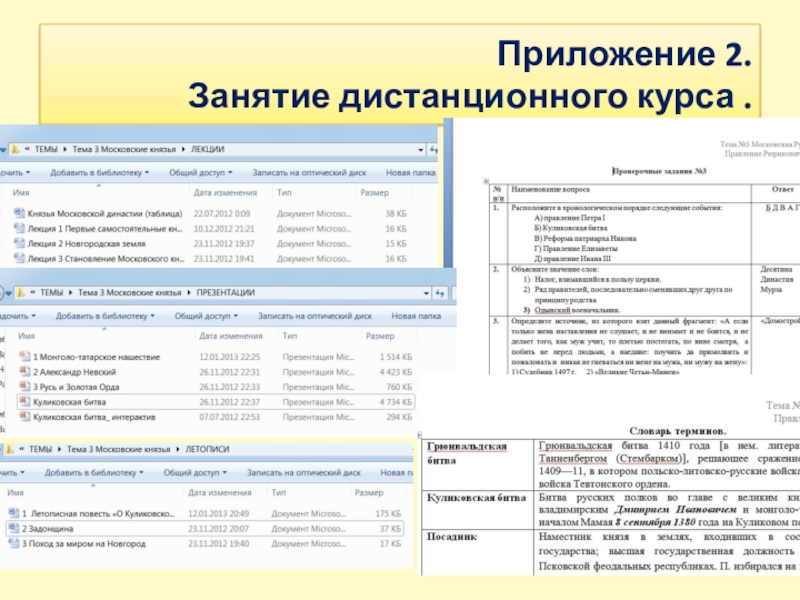Click date 12.01.2013 22:25 in presentations list
This screenshot has width=800, height=600.
(x=230, y=357)
